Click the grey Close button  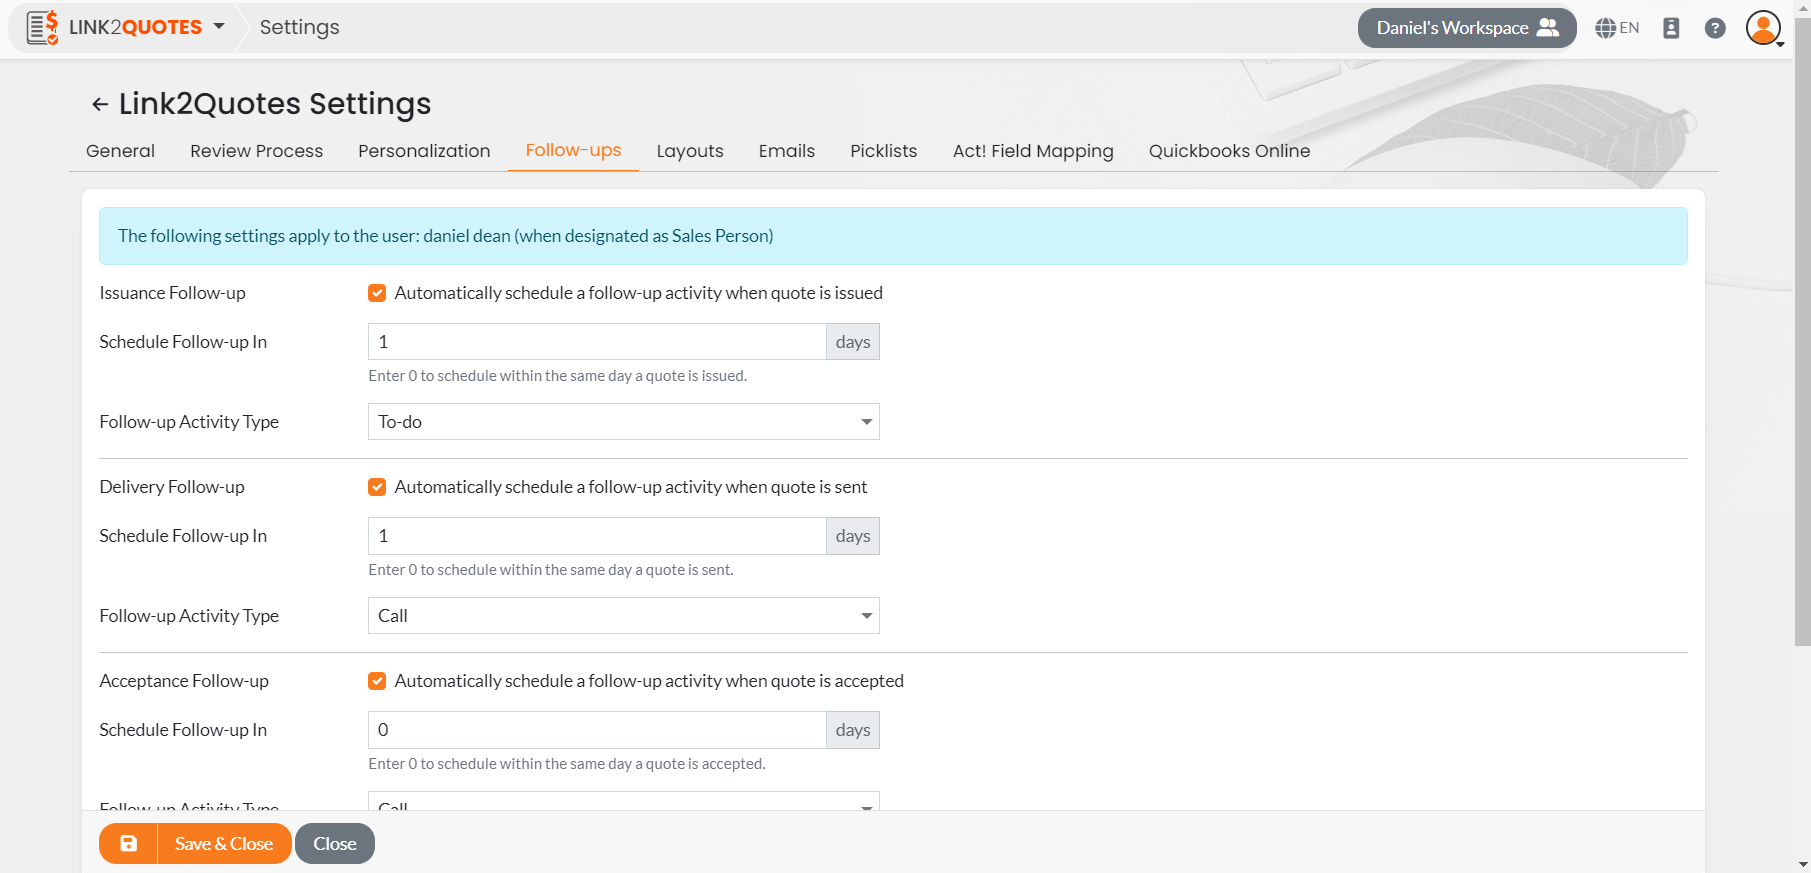[x=335, y=843]
